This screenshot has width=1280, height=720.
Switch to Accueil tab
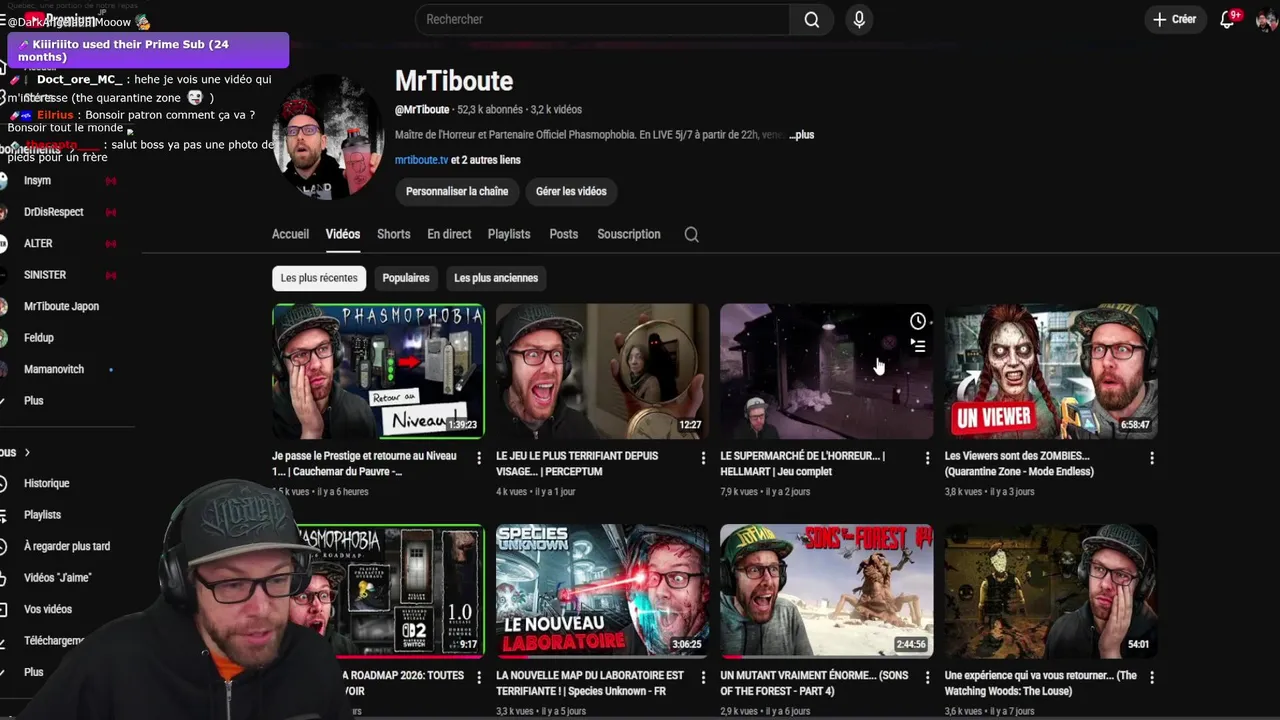290,234
